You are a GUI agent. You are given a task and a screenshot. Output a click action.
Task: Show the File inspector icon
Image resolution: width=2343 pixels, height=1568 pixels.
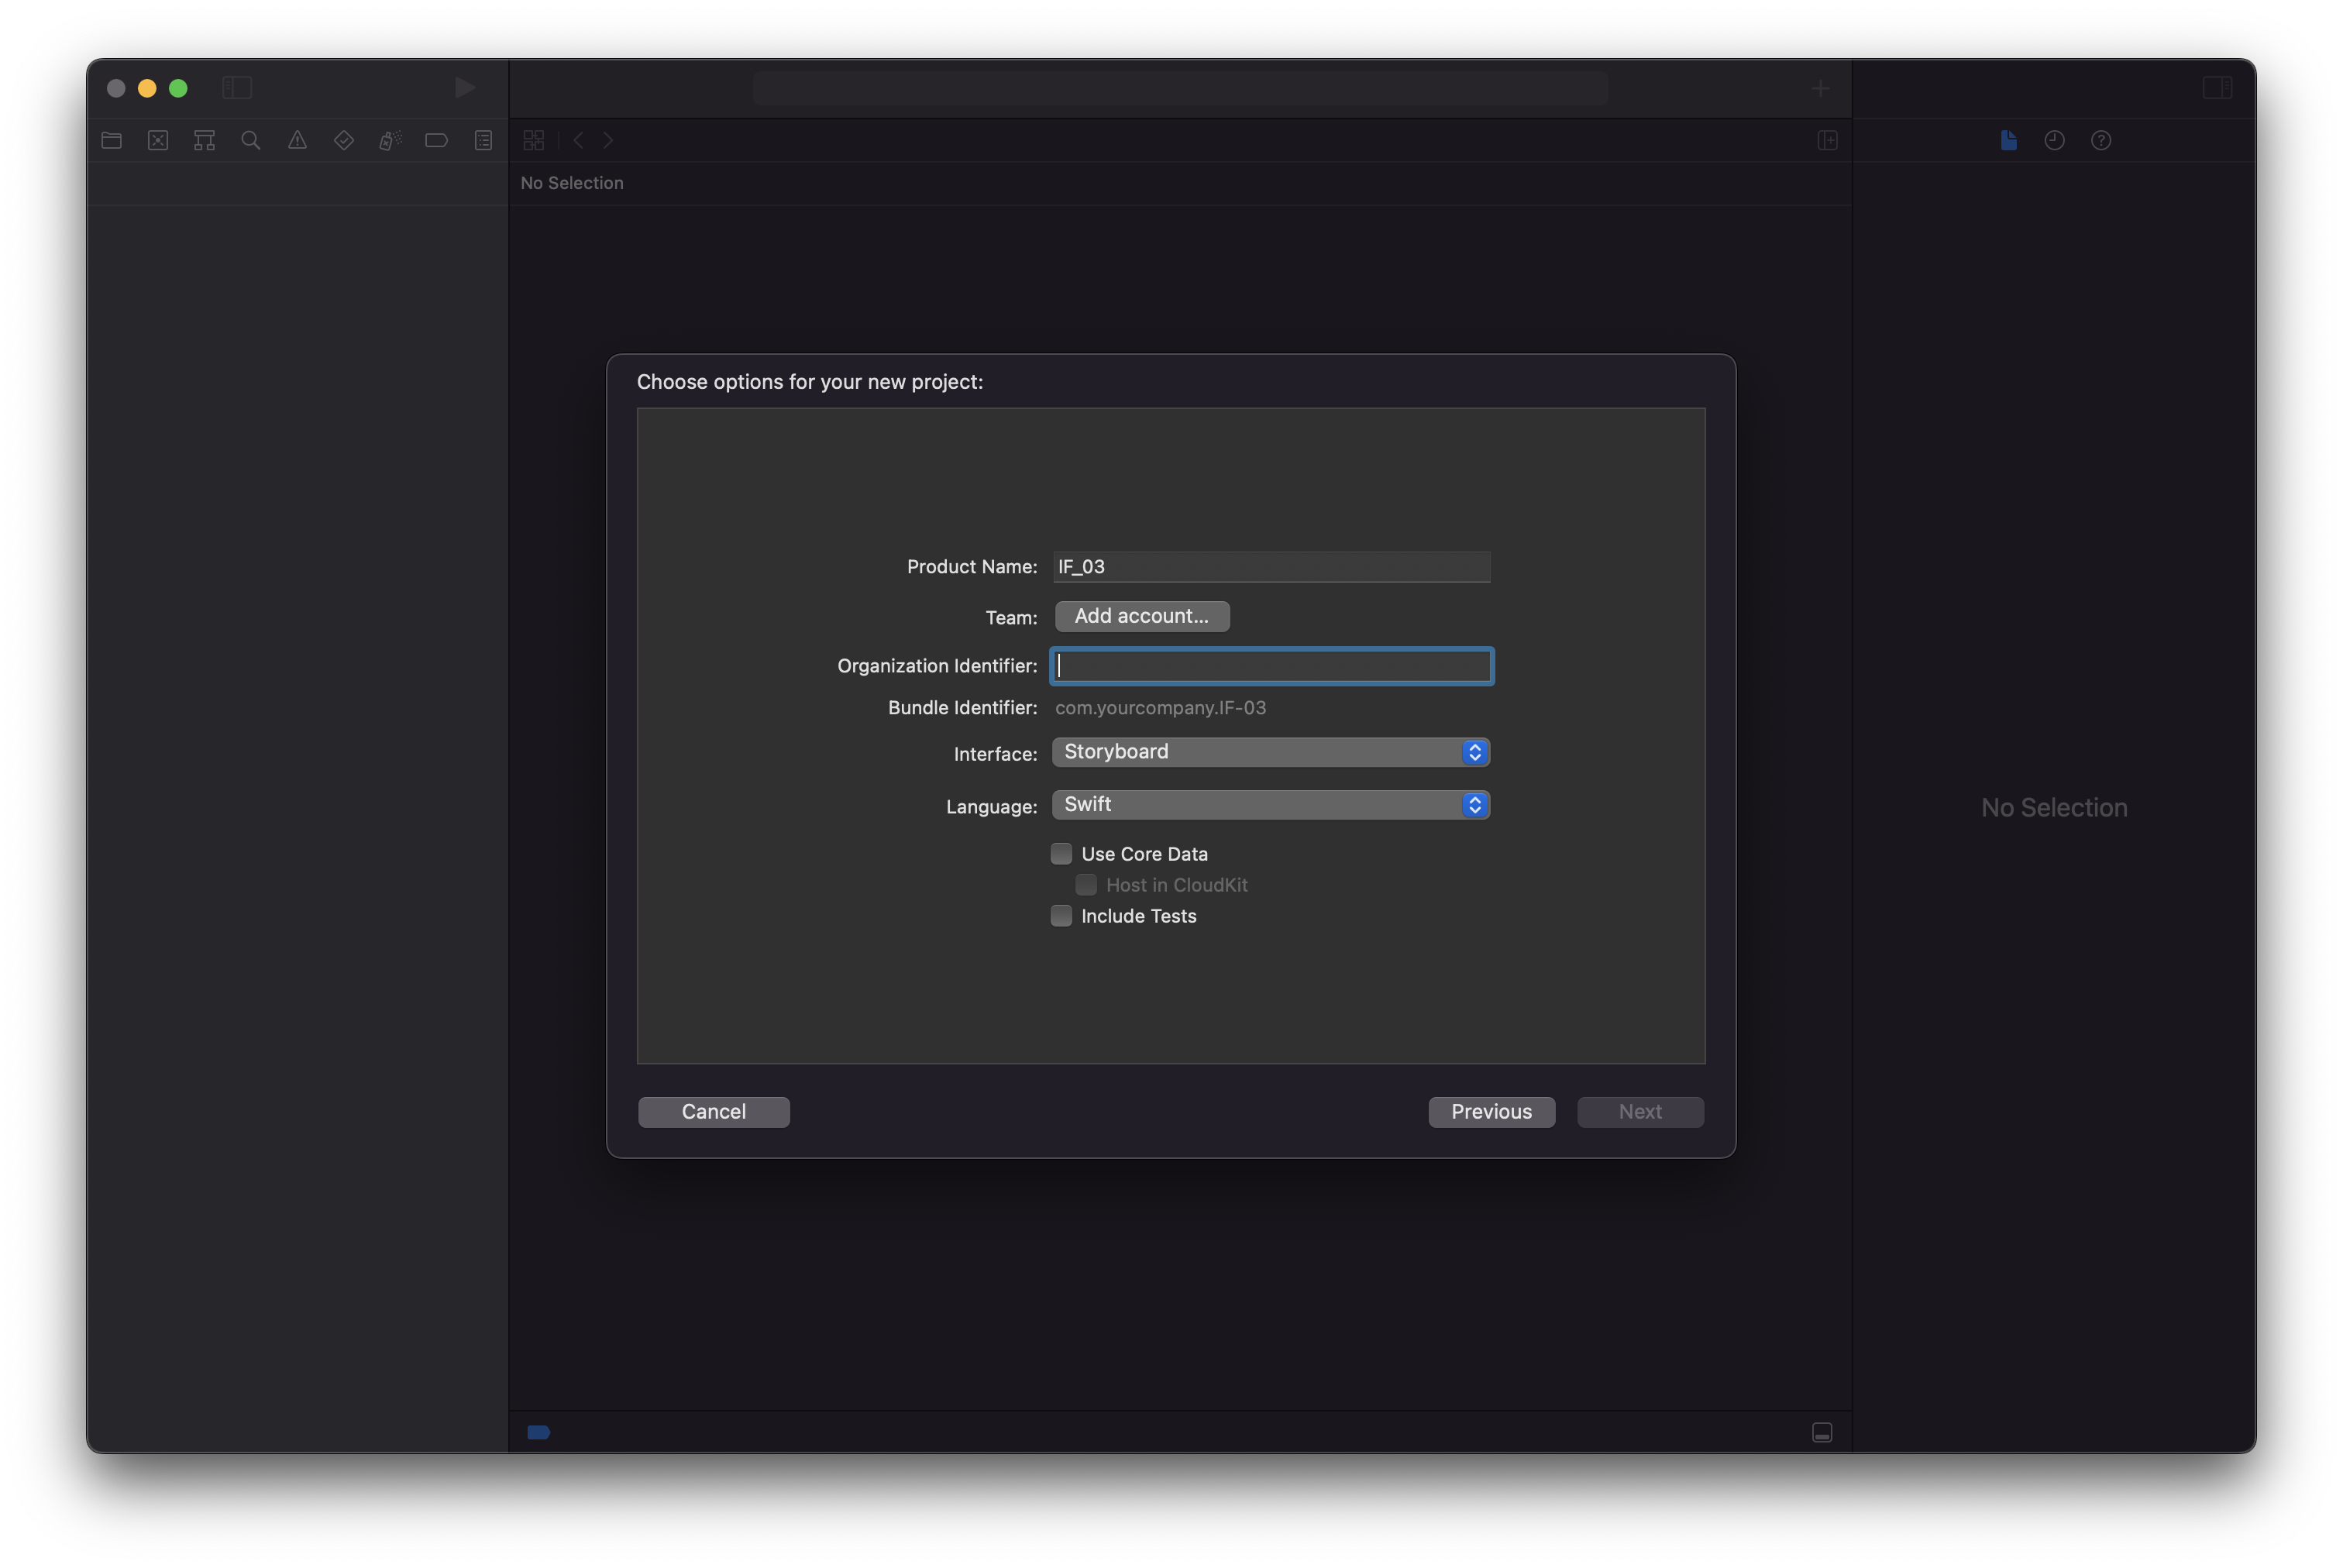click(x=2008, y=140)
